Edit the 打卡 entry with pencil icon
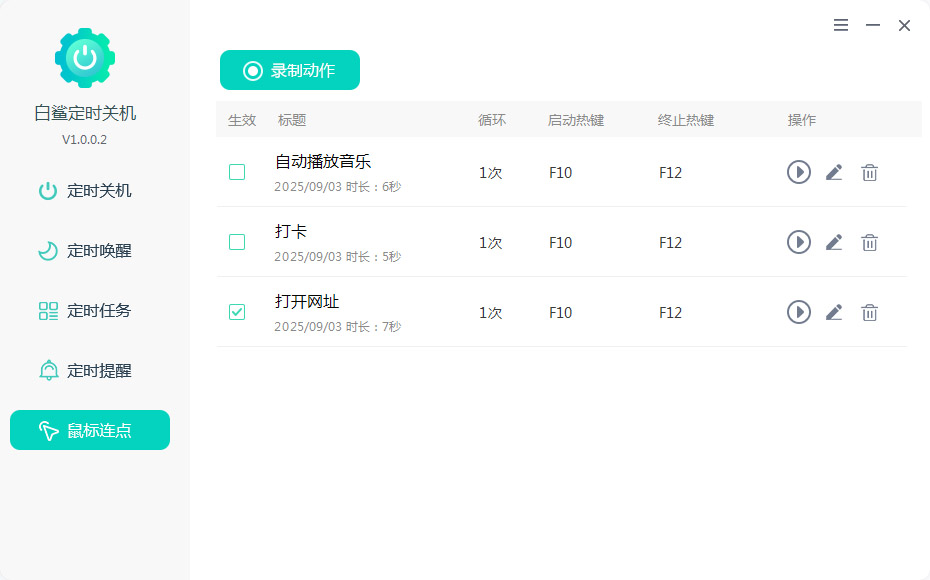Image resolution: width=930 pixels, height=580 pixels. 834,242
